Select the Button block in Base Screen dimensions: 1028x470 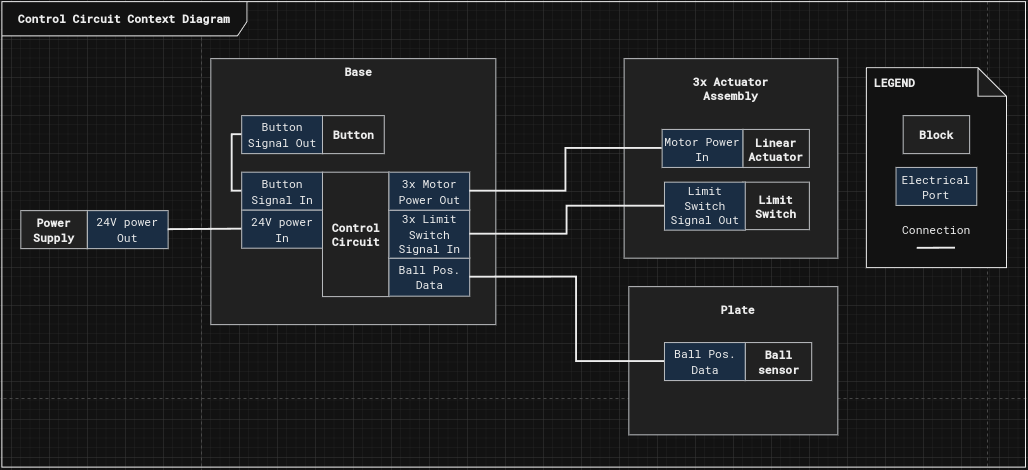353,135
